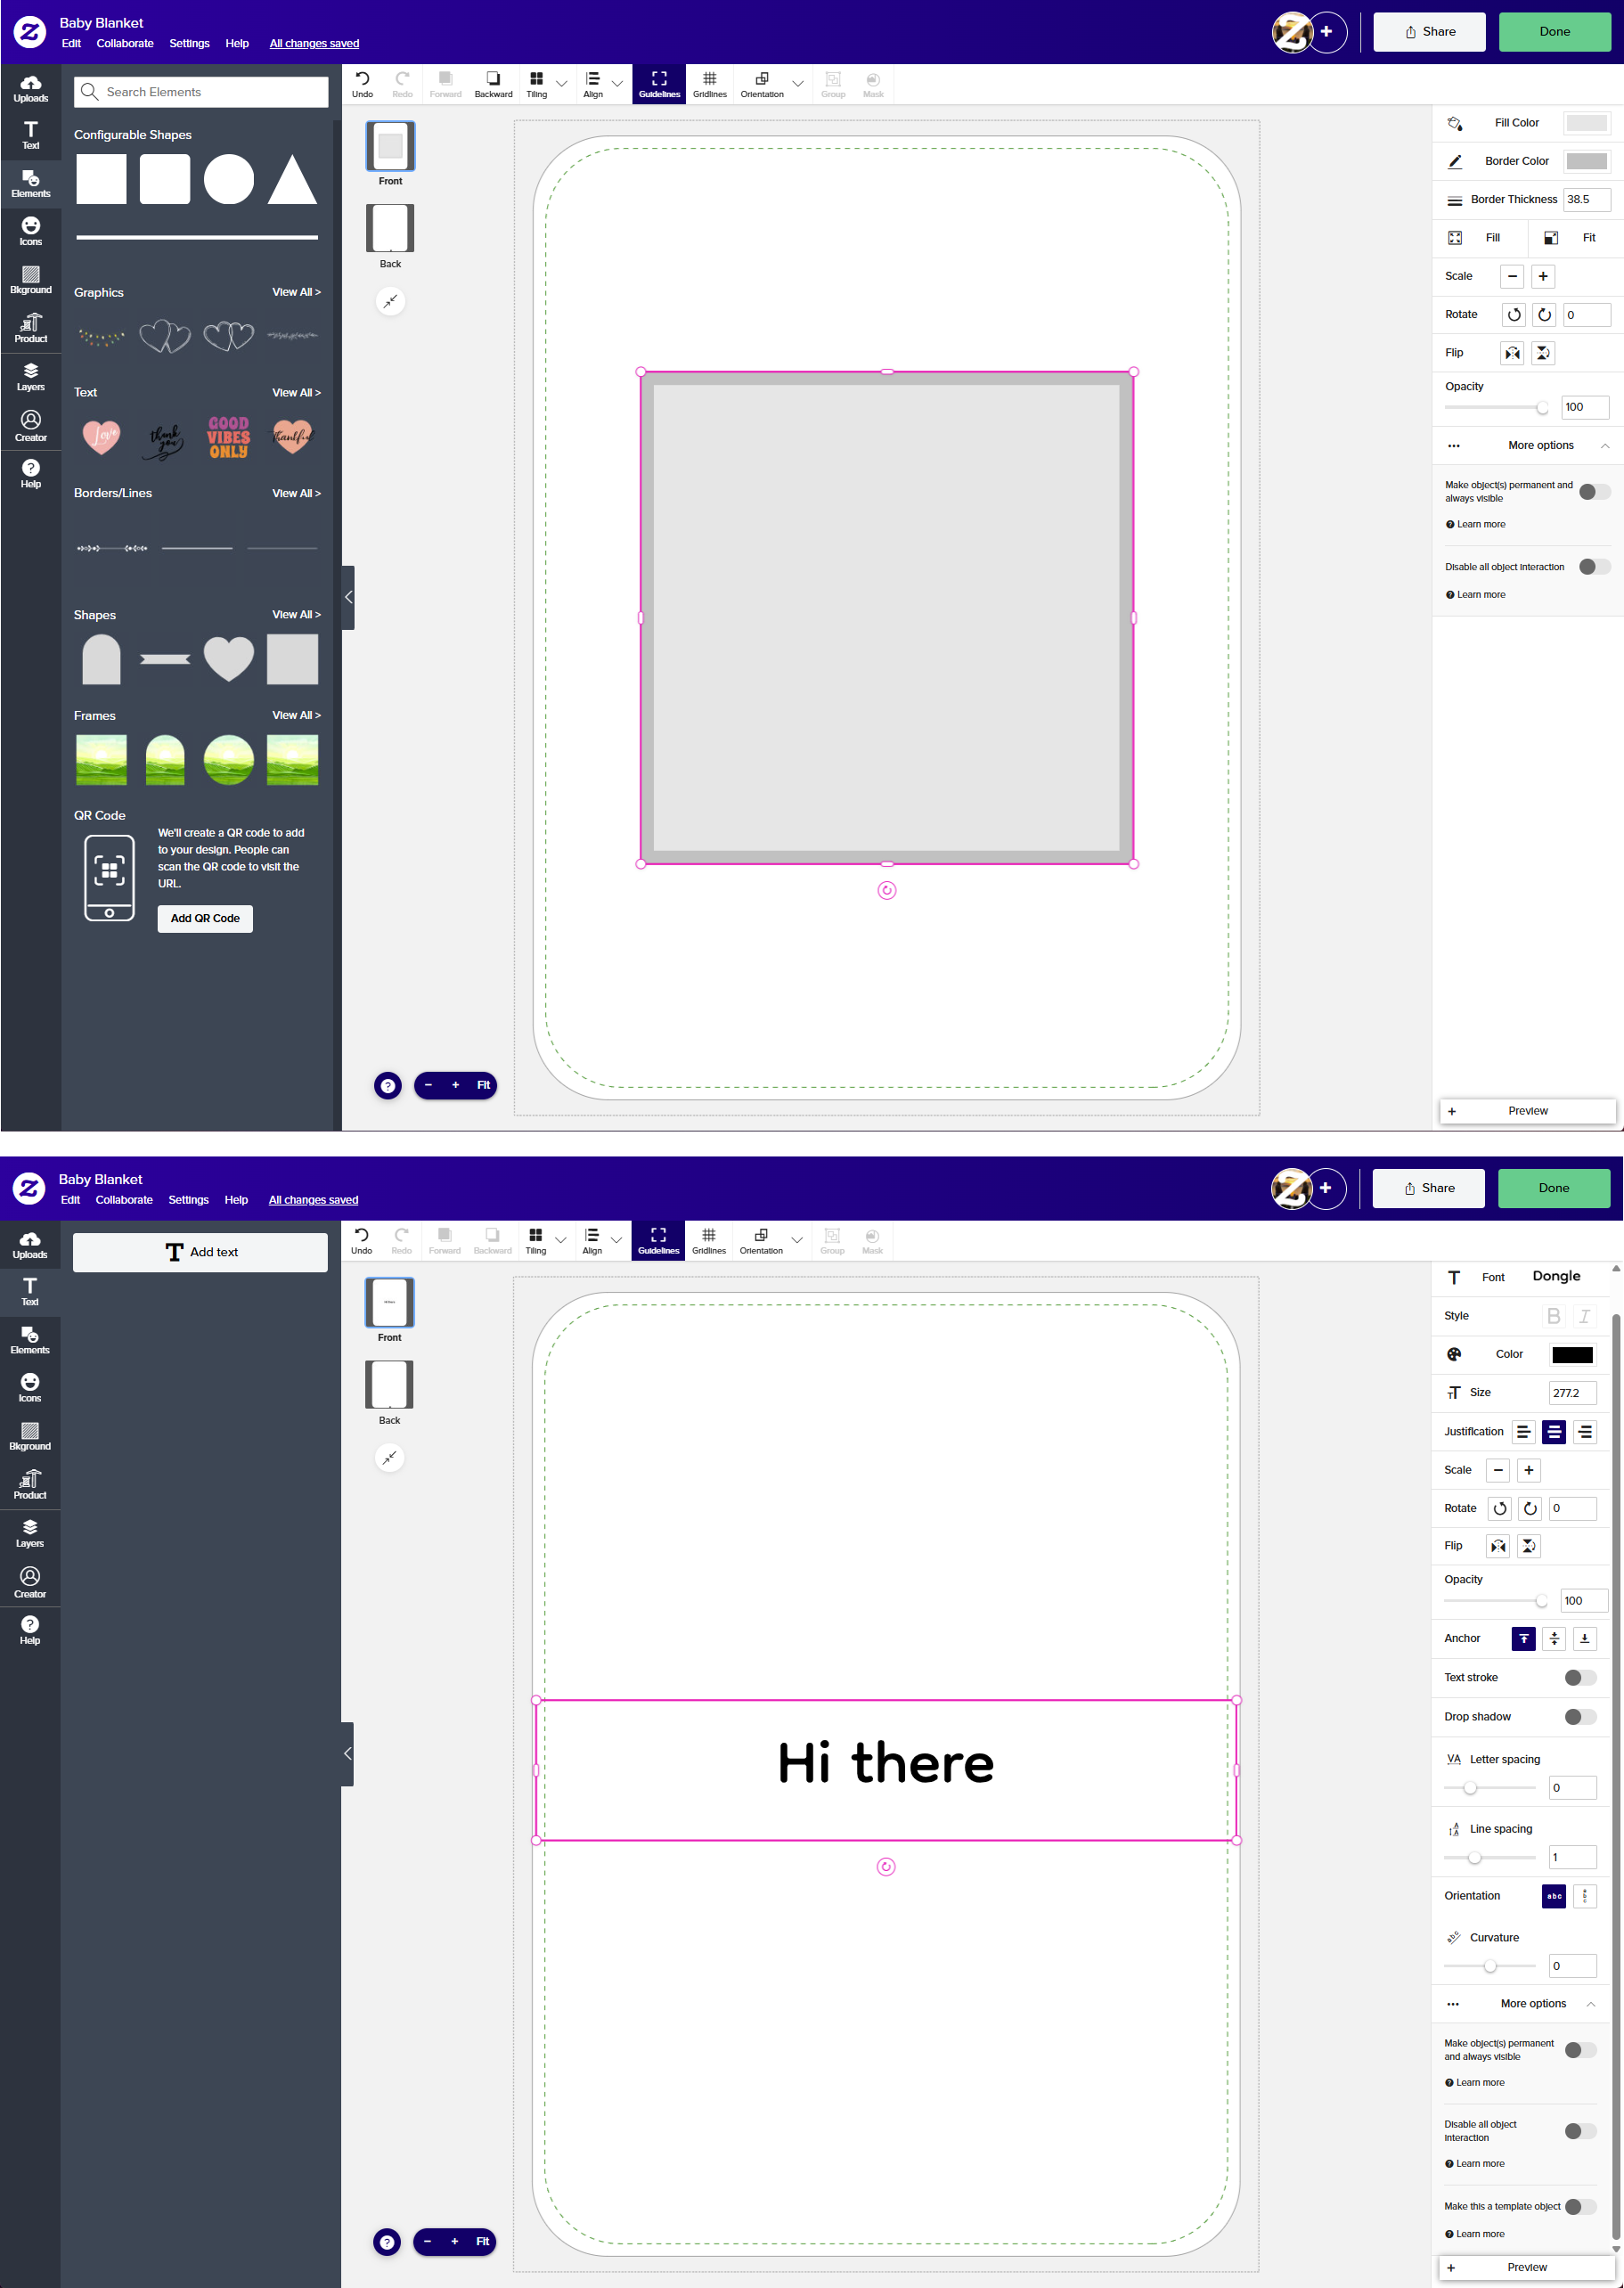Open Edit menu in upper editor
Viewport: 1624px width, 2288px height.
(x=71, y=43)
